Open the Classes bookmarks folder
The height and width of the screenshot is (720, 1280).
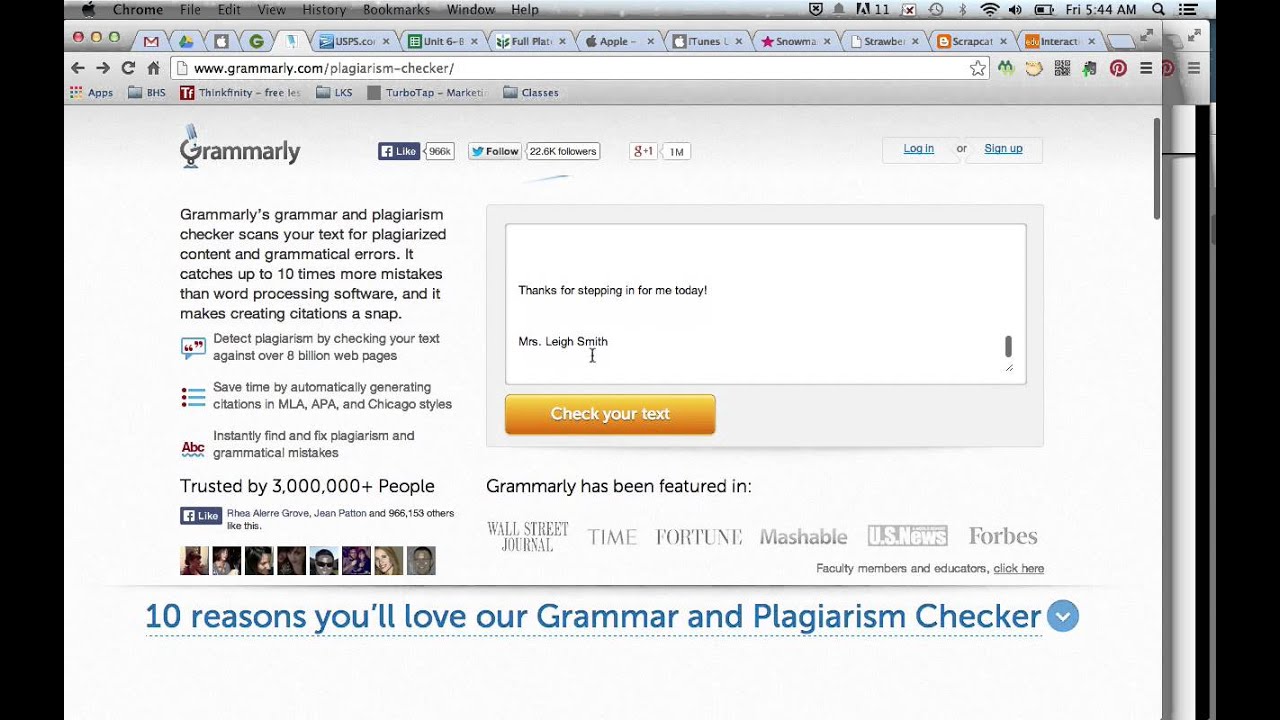(531, 92)
